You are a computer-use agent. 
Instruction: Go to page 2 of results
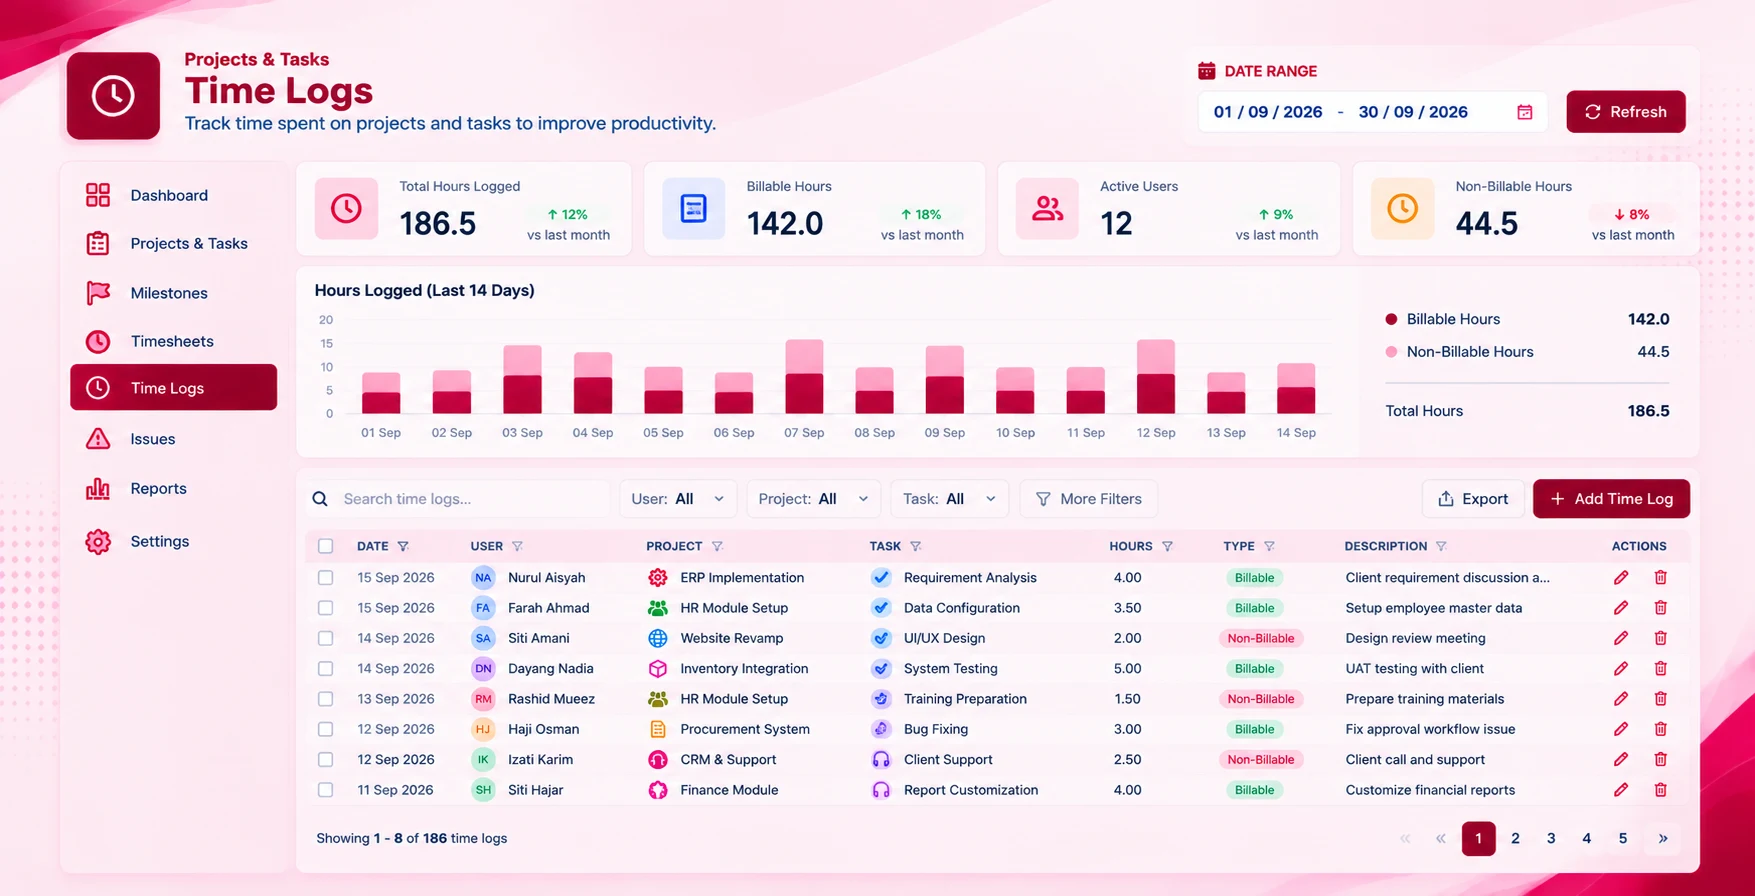coord(1515,838)
